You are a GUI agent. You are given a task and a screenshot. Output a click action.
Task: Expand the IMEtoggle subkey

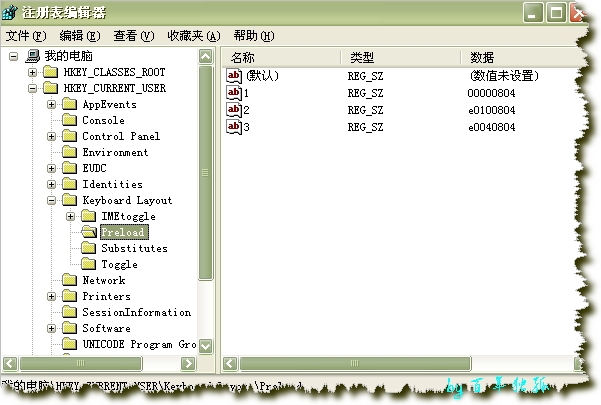tap(71, 216)
